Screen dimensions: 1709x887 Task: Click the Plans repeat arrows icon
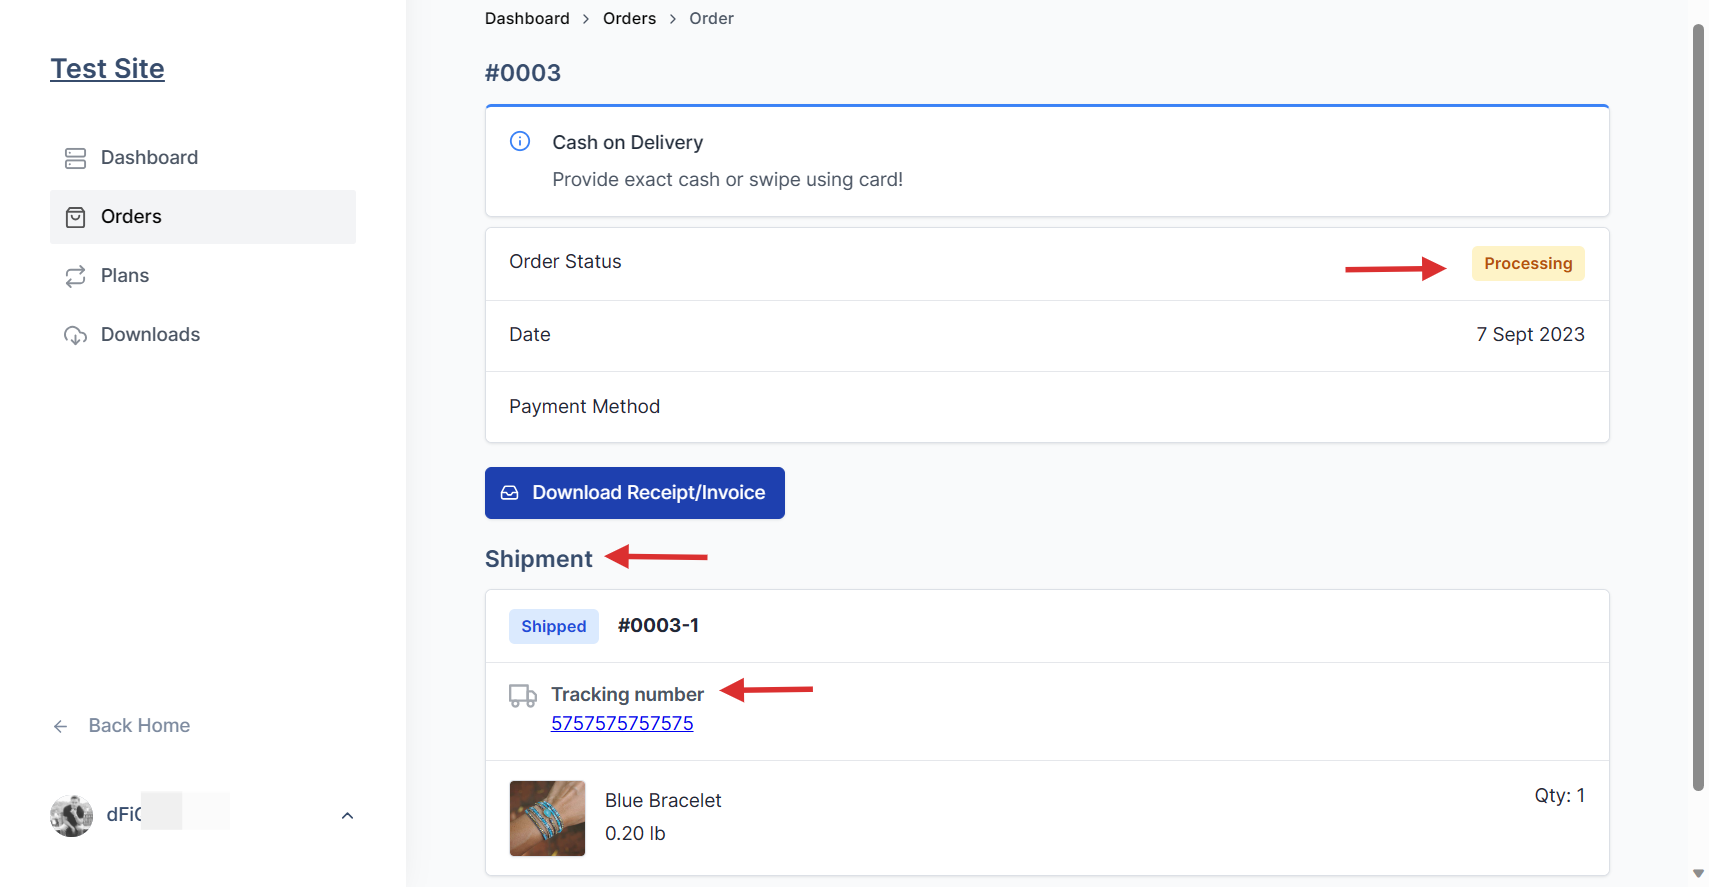click(75, 276)
